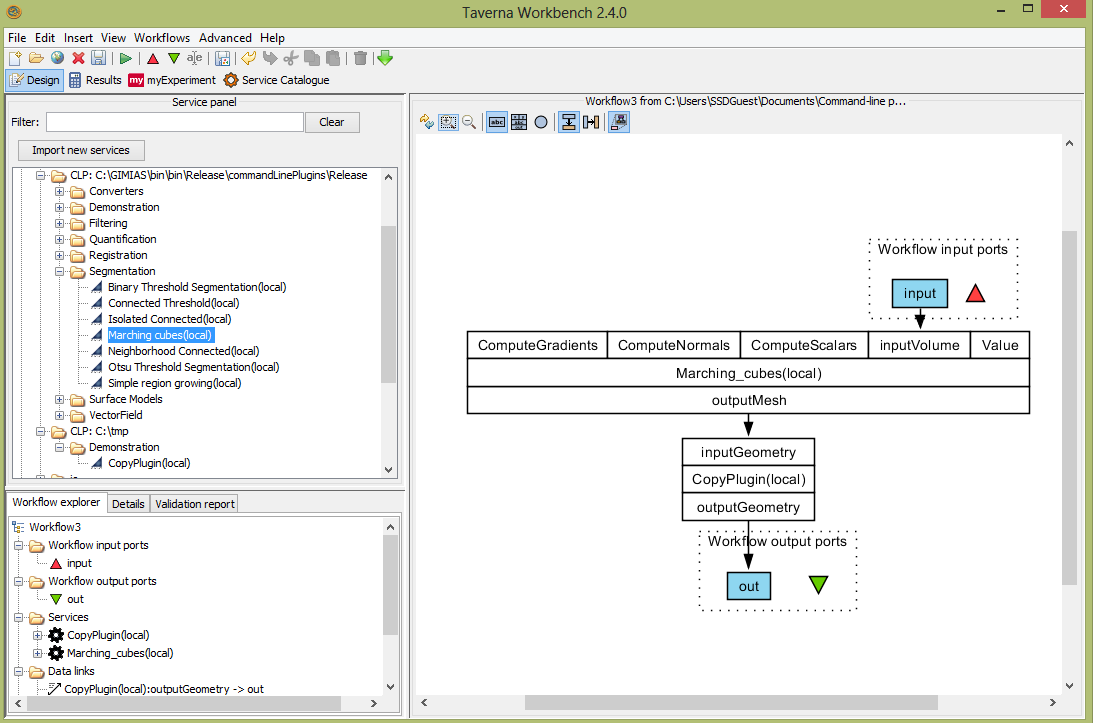Collapse the Segmentation folder
Image resolution: width=1093 pixels, height=723 pixels.
click(x=60, y=271)
